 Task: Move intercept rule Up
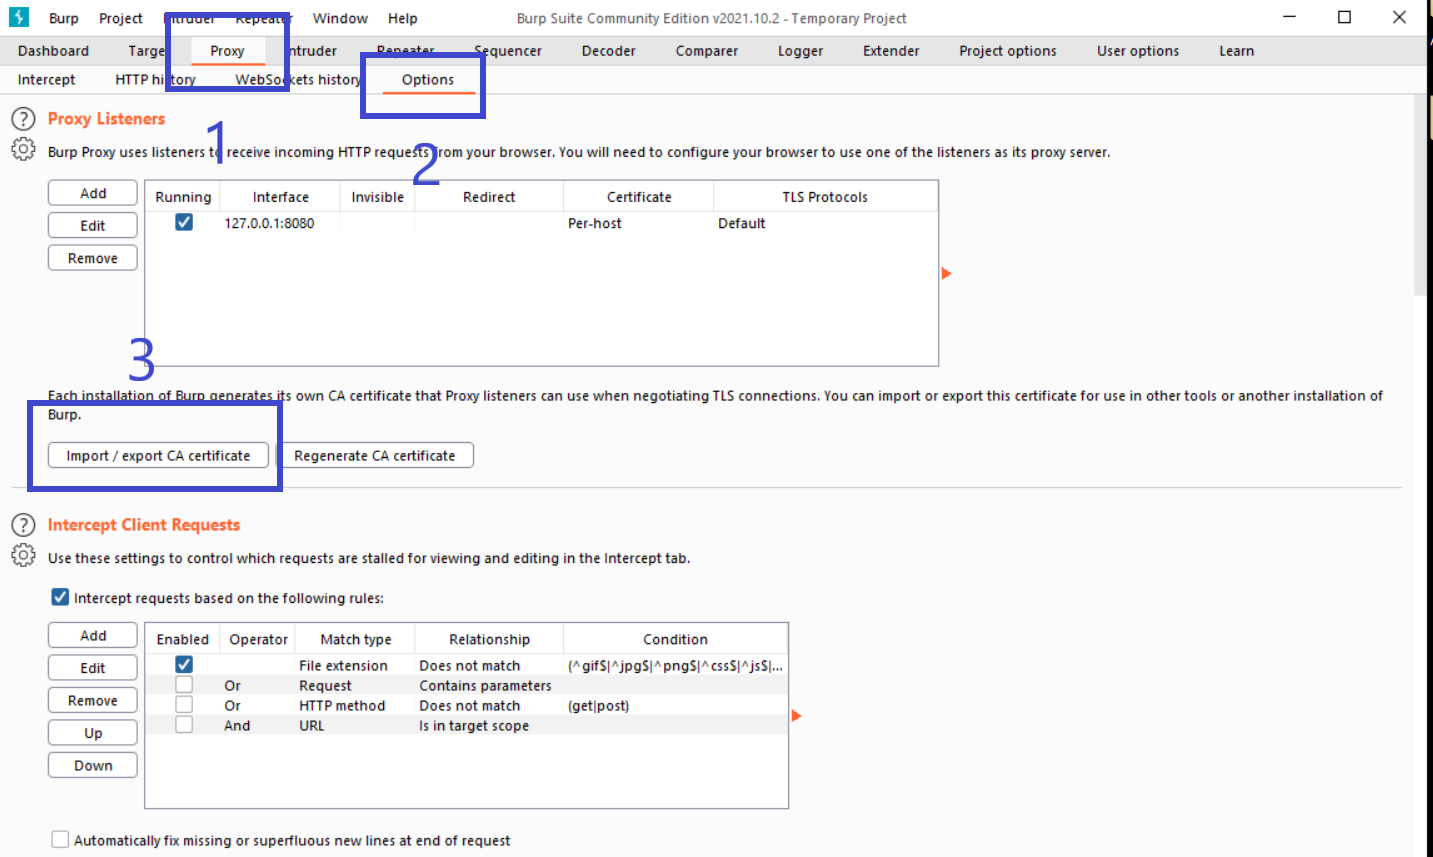(x=93, y=733)
